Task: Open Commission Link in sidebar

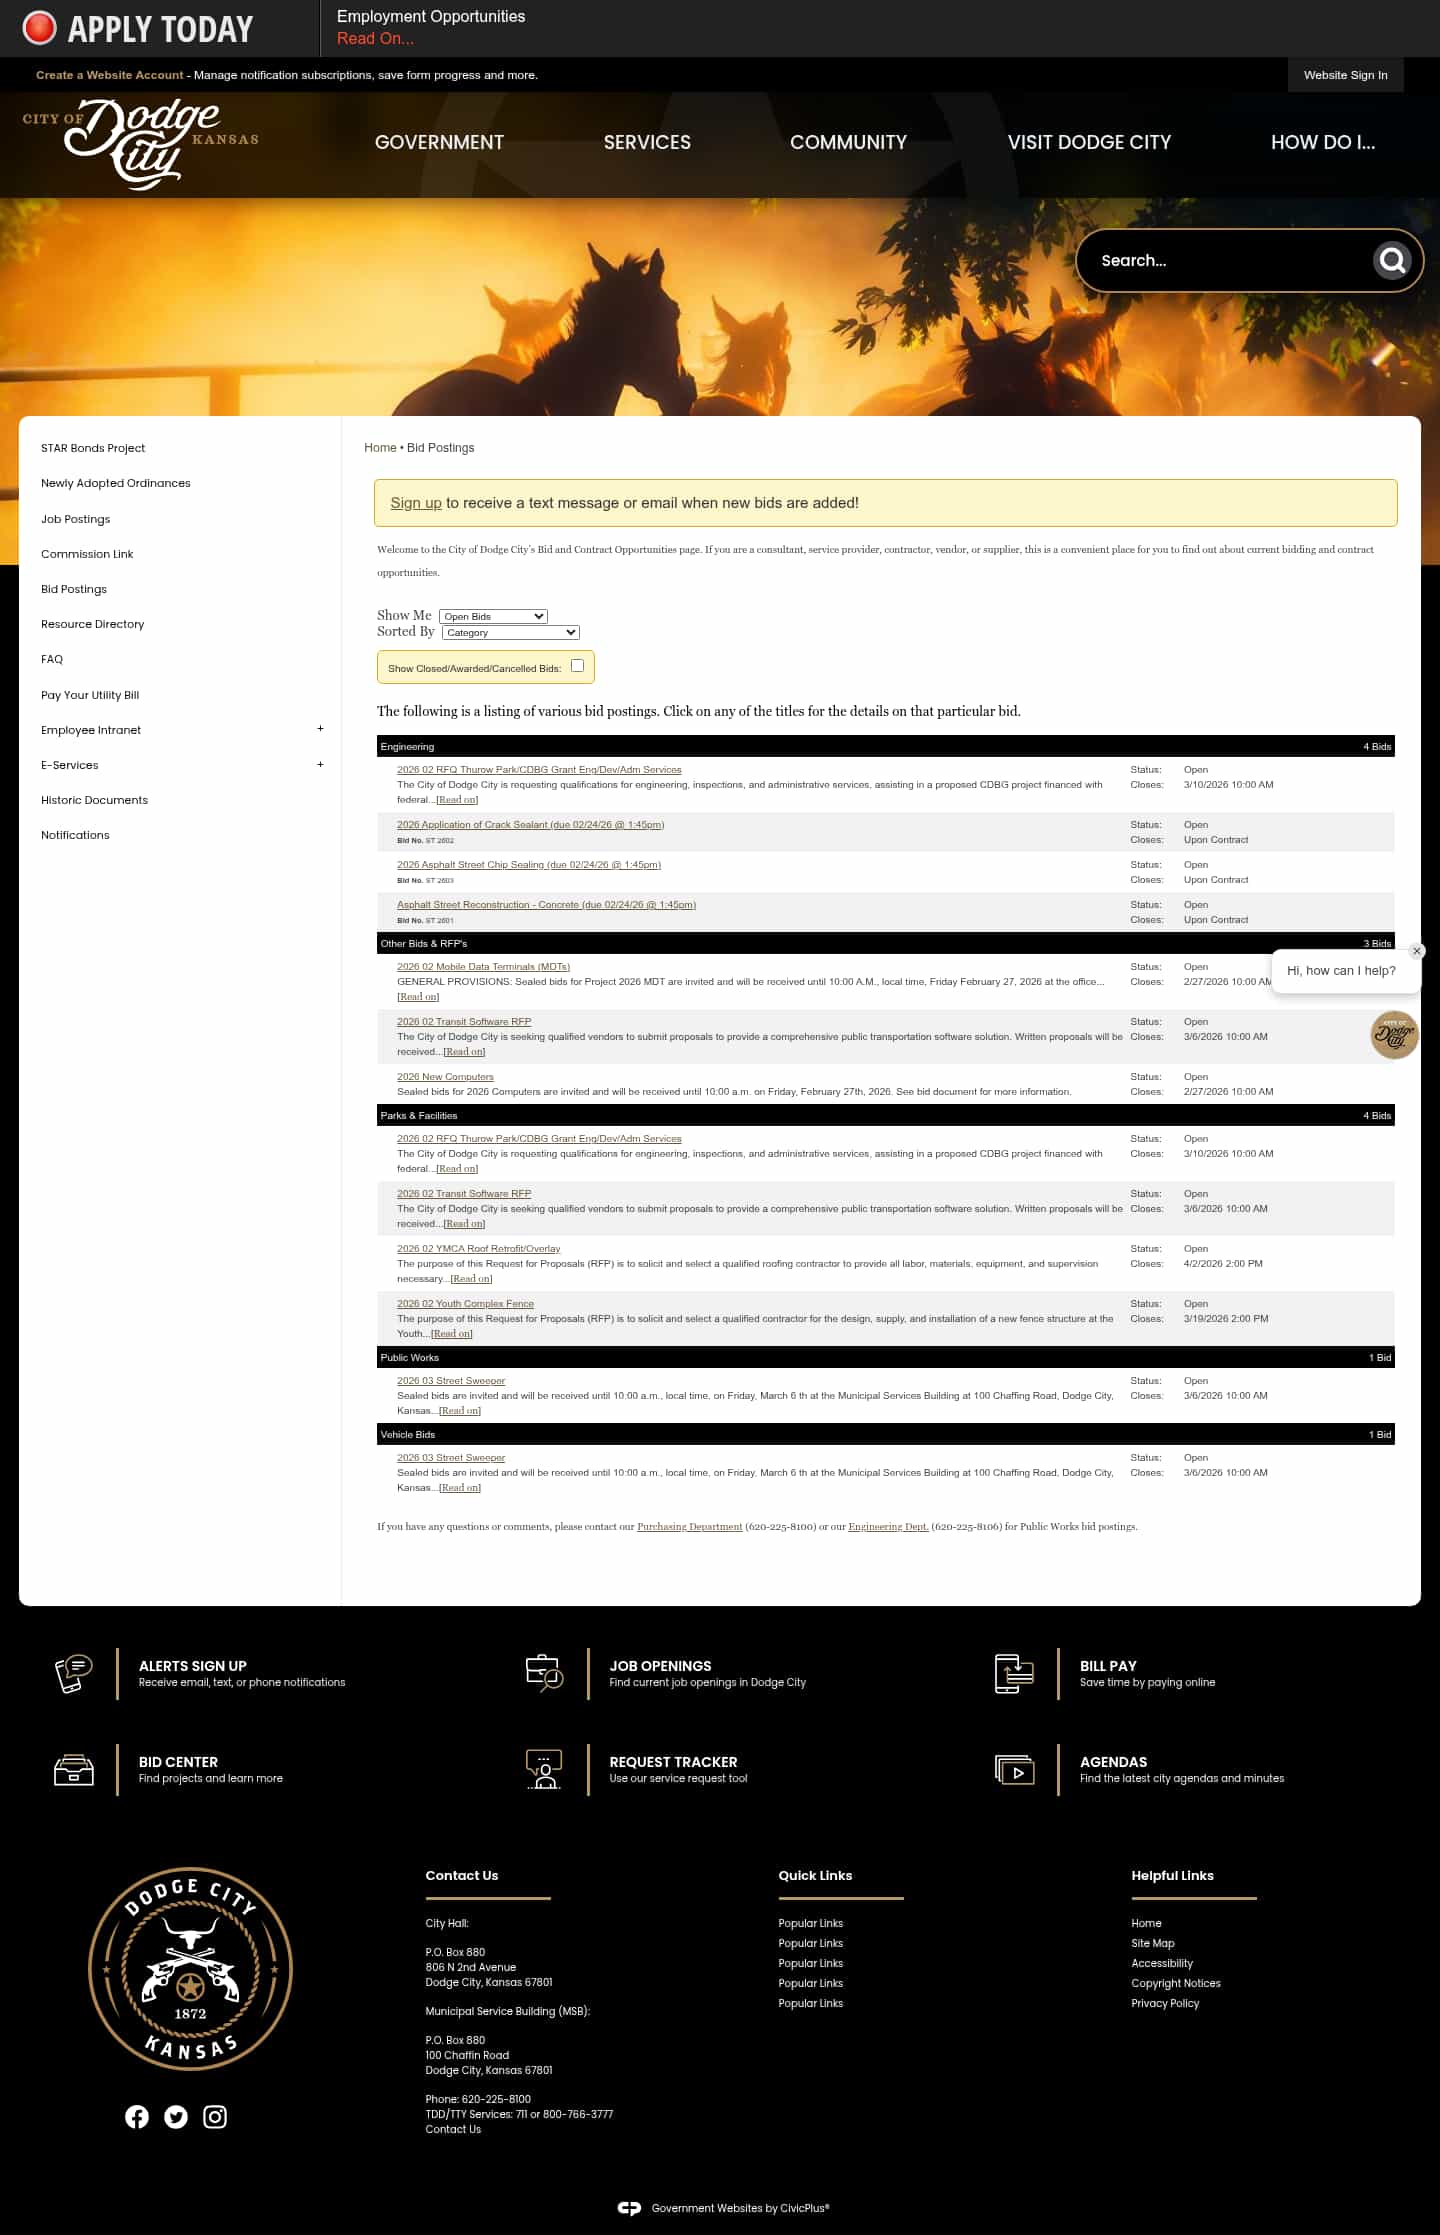Action: (x=87, y=554)
